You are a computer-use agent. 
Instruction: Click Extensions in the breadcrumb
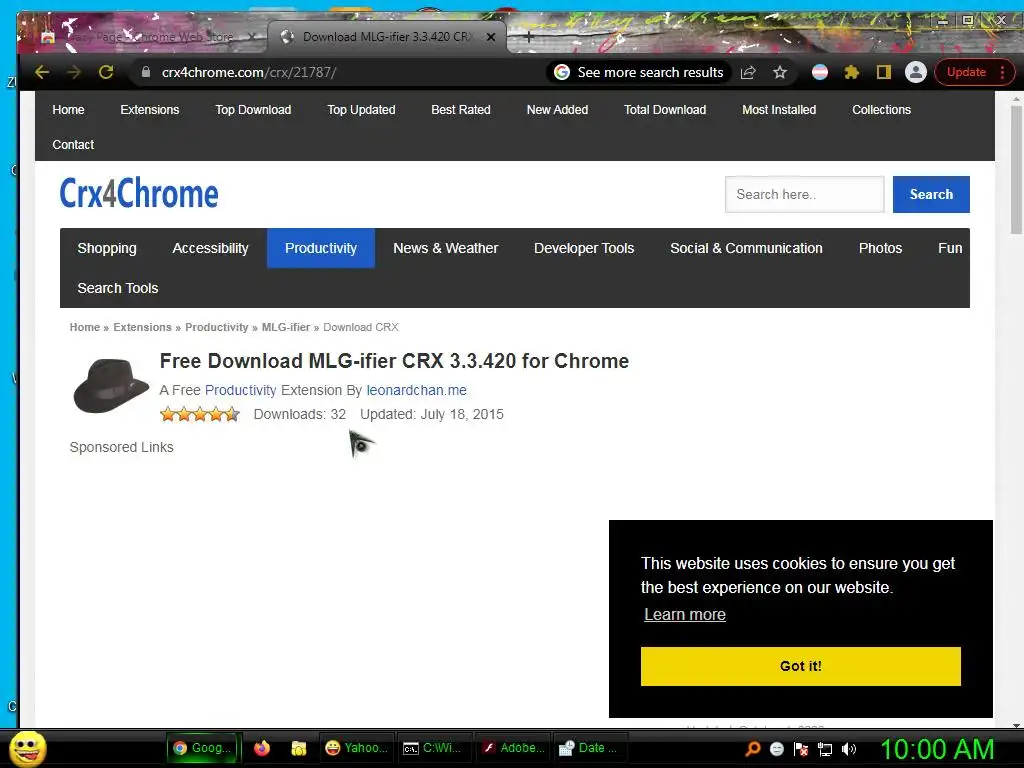click(x=142, y=327)
